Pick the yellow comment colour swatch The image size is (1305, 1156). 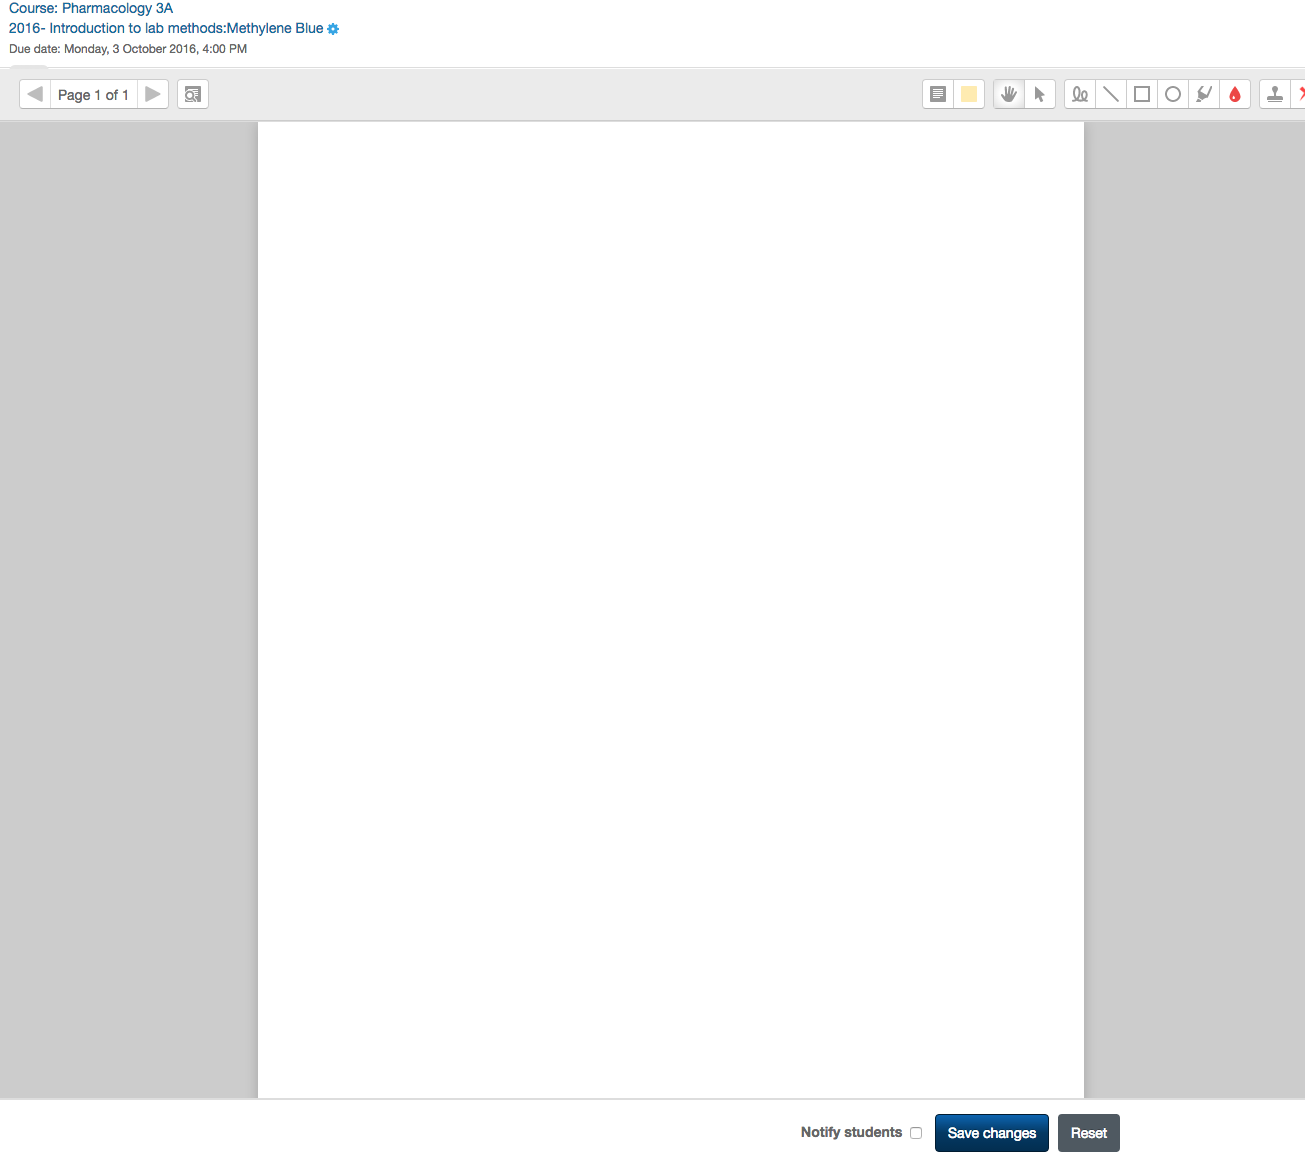tap(969, 94)
